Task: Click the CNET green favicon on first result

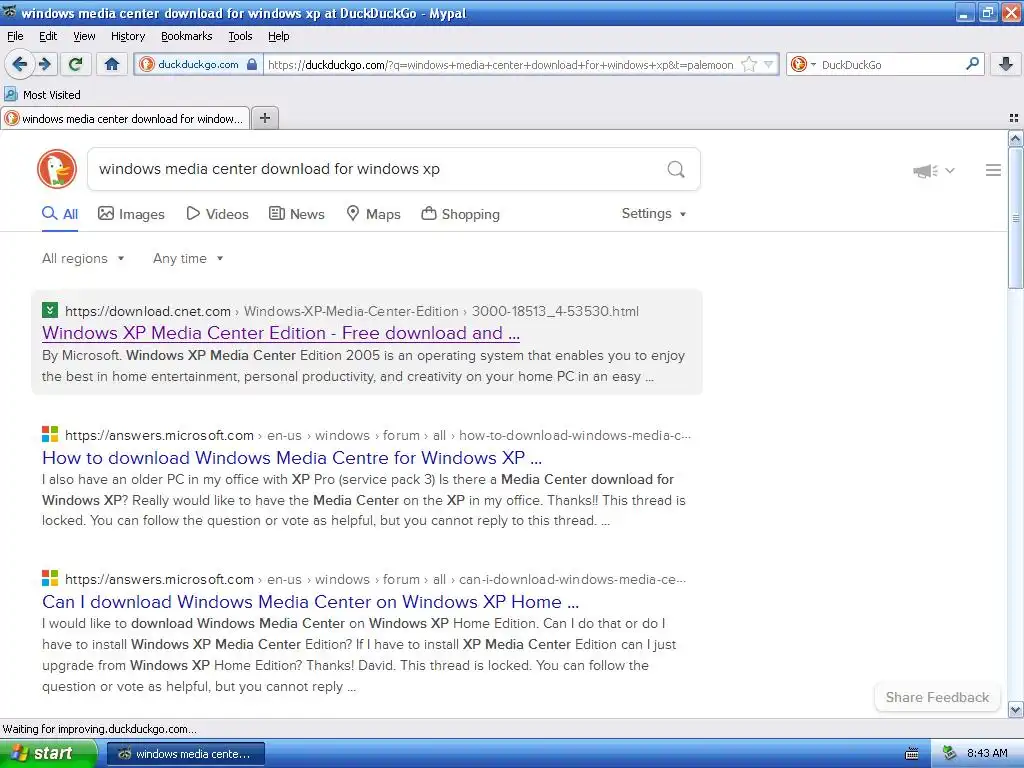Action: 50,310
